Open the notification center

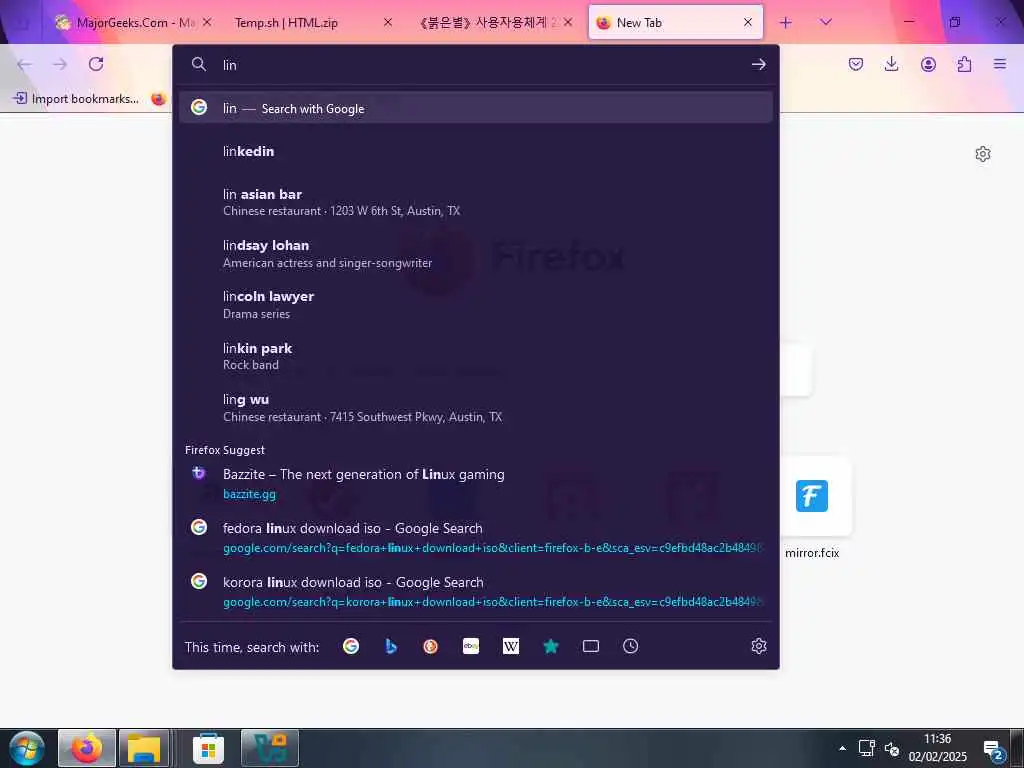click(x=993, y=750)
